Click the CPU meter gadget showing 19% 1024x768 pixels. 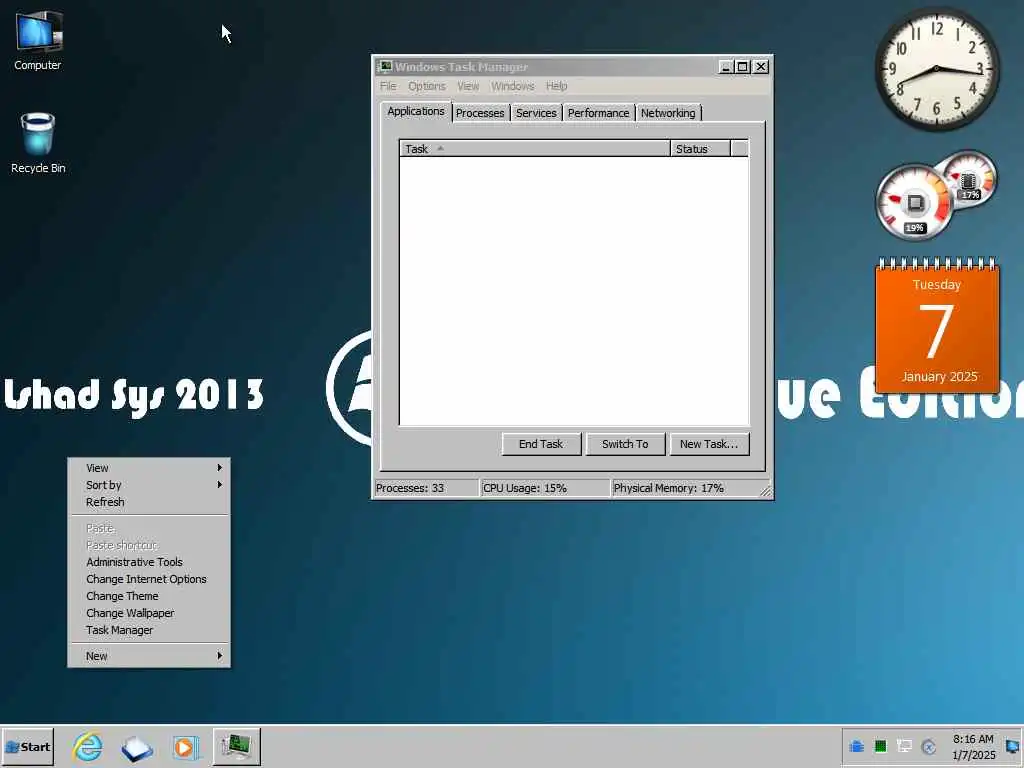point(914,202)
